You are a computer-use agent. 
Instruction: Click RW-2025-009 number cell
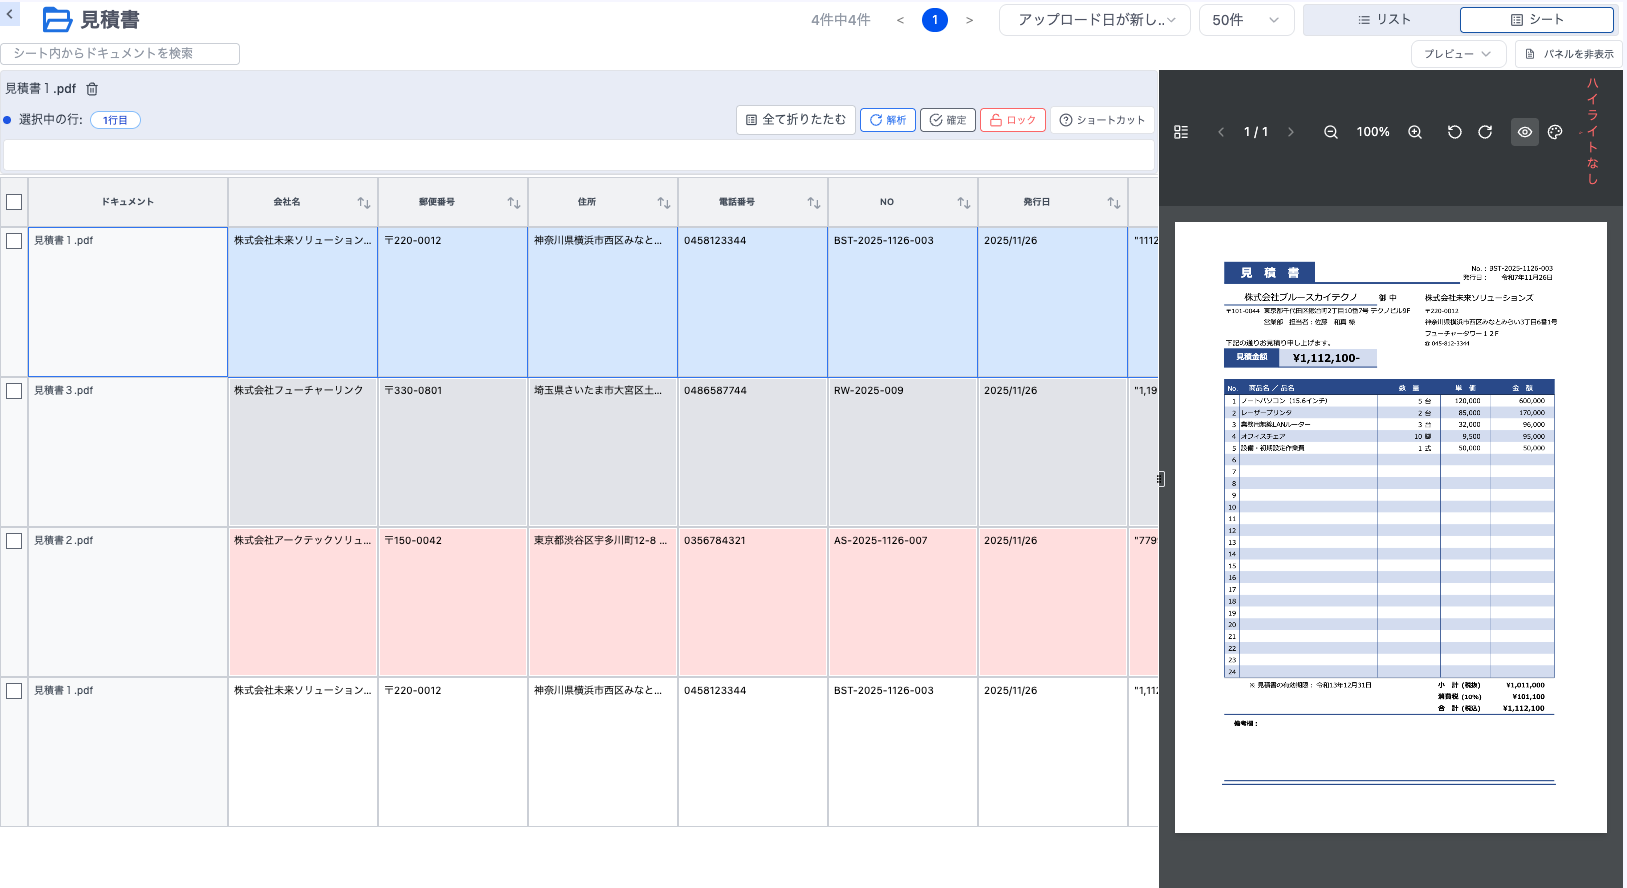(x=903, y=452)
